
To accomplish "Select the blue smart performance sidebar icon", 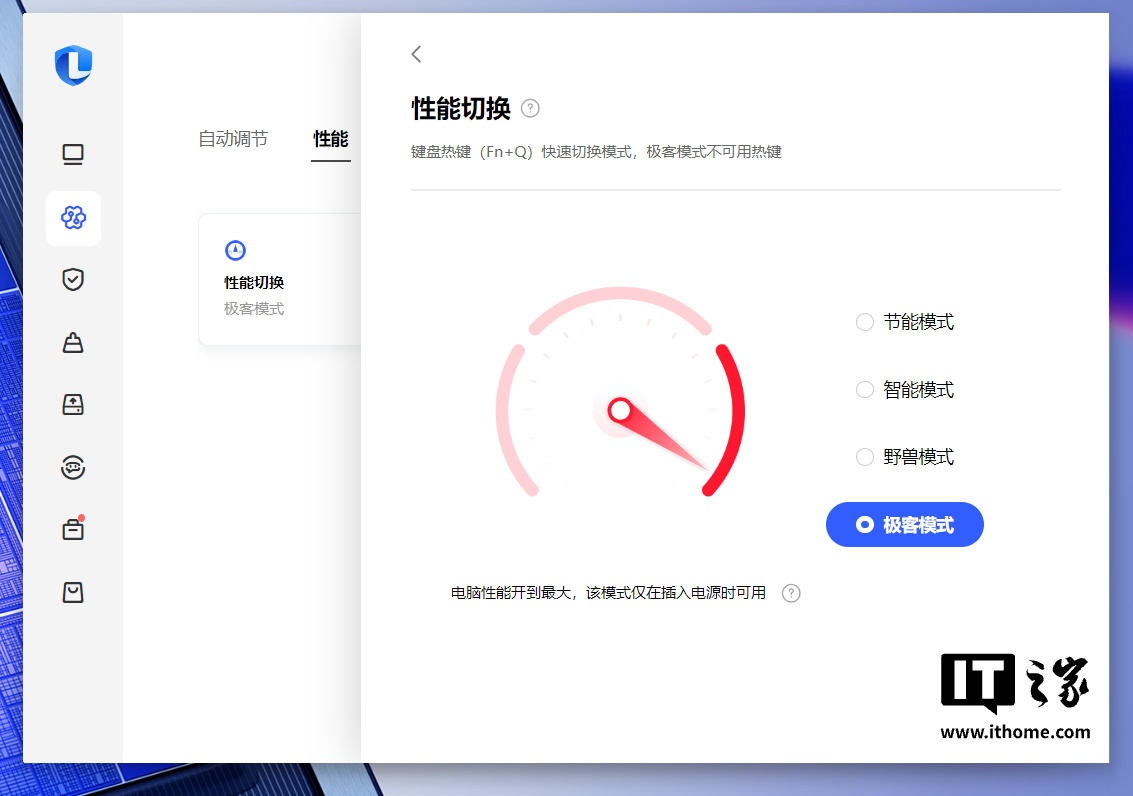I will coord(72,218).
